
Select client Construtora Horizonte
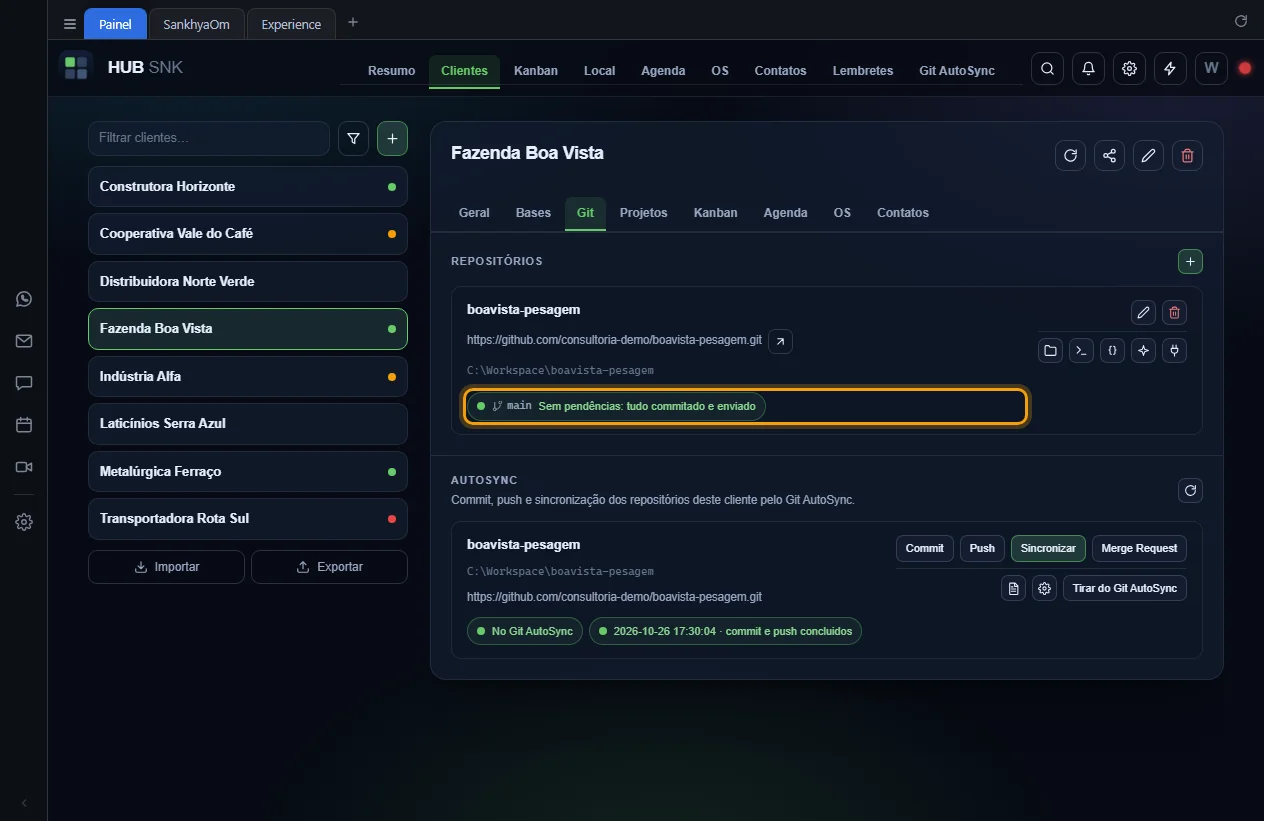(248, 187)
